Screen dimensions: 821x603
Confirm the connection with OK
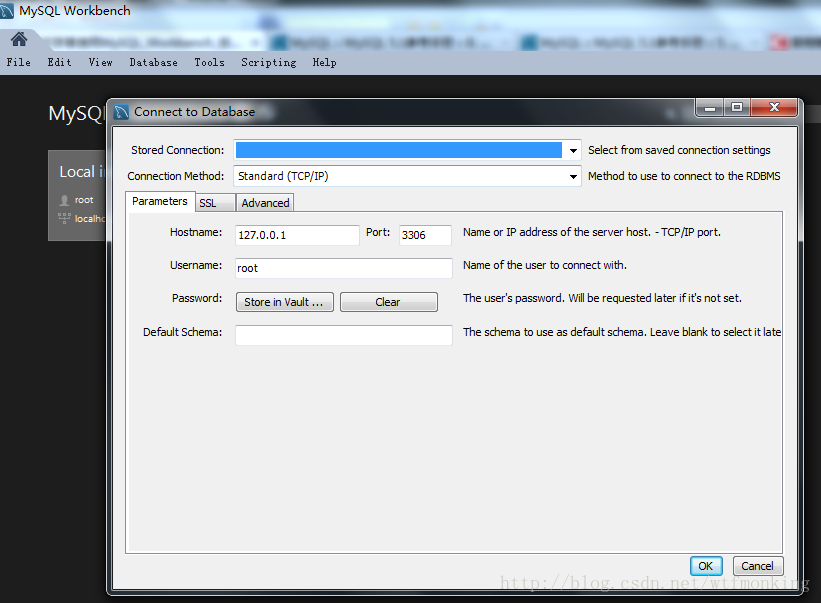705,566
